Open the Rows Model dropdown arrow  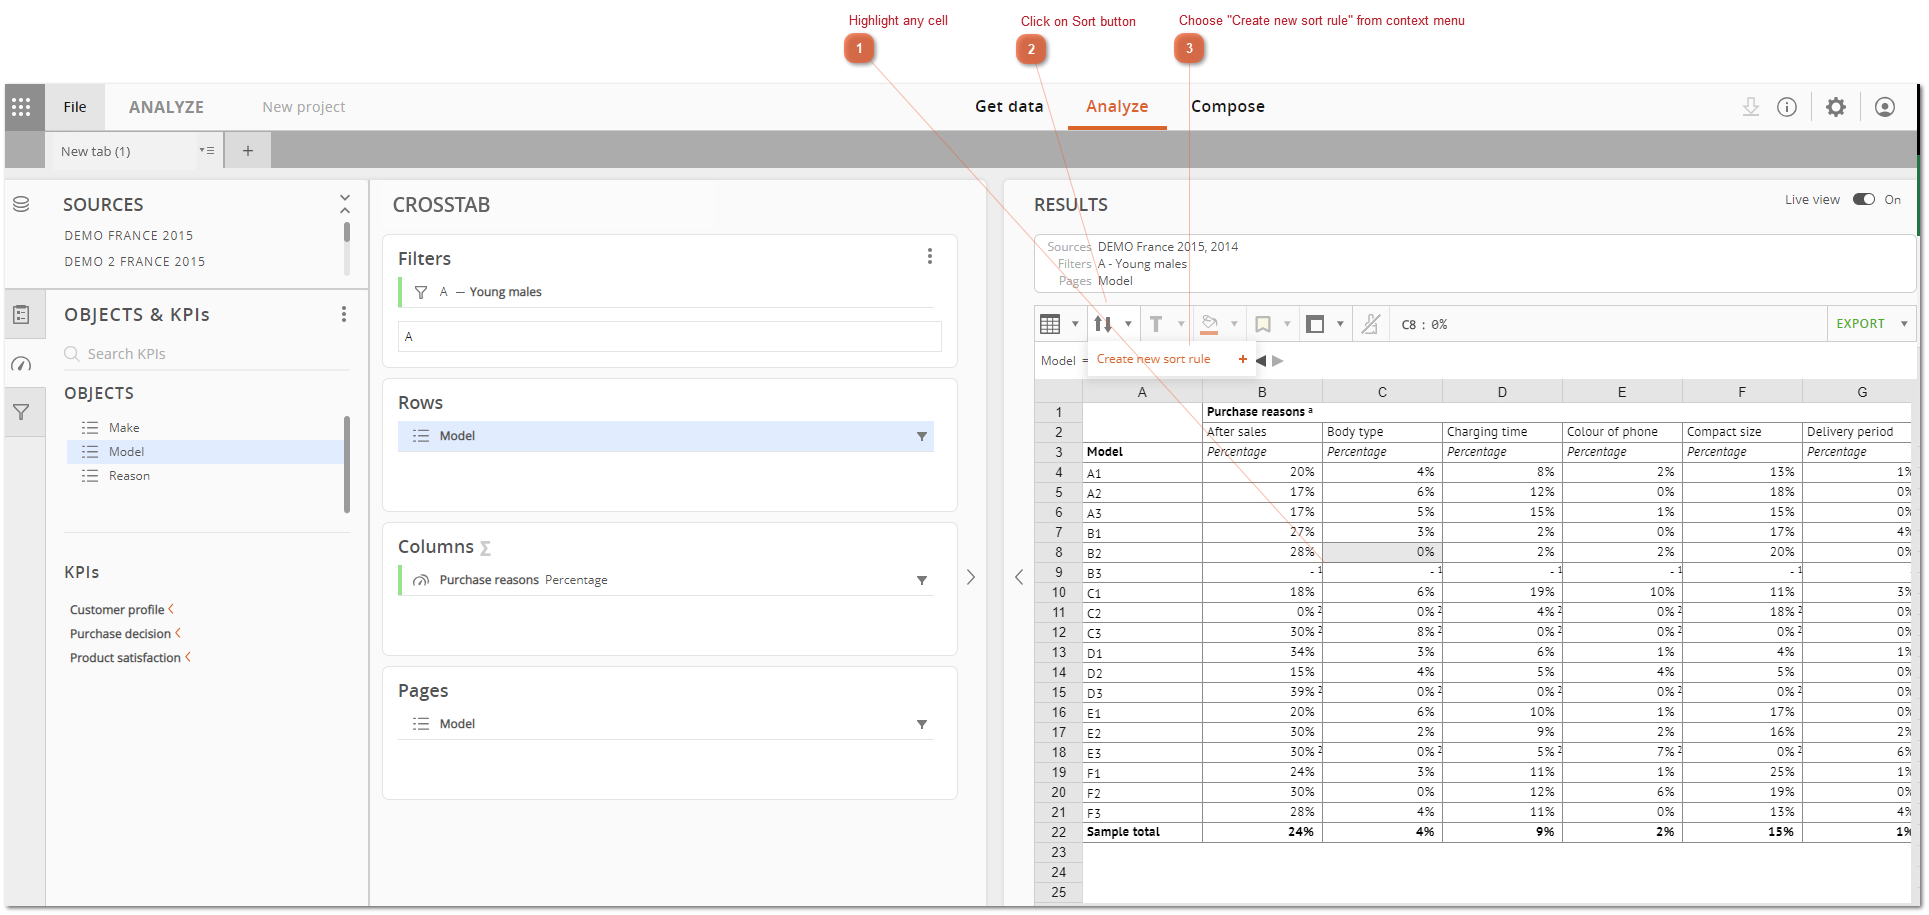pyautogui.click(x=922, y=436)
